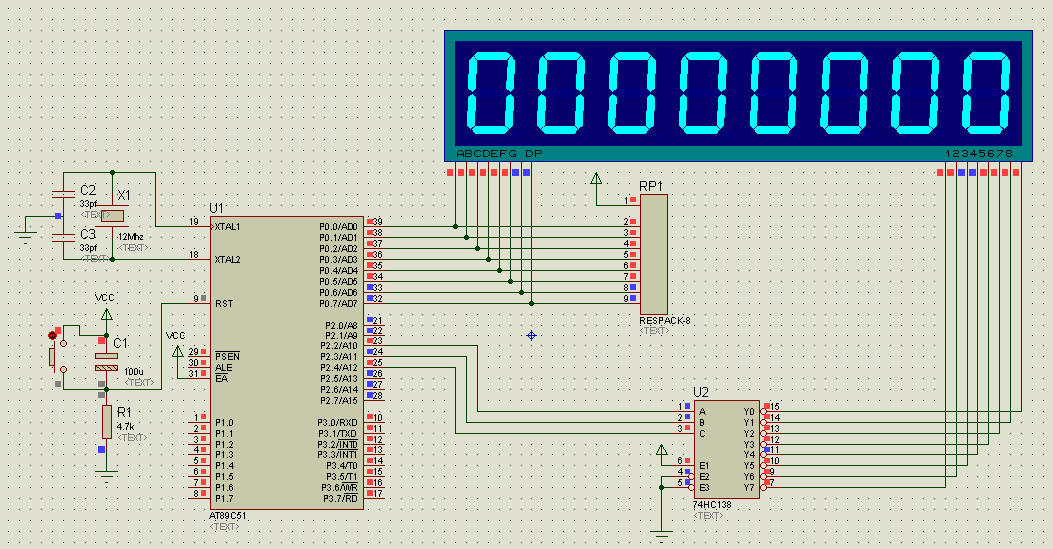Click the '100u' capacitor value text
The width and height of the screenshot is (1053, 549).
click(x=134, y=372)
